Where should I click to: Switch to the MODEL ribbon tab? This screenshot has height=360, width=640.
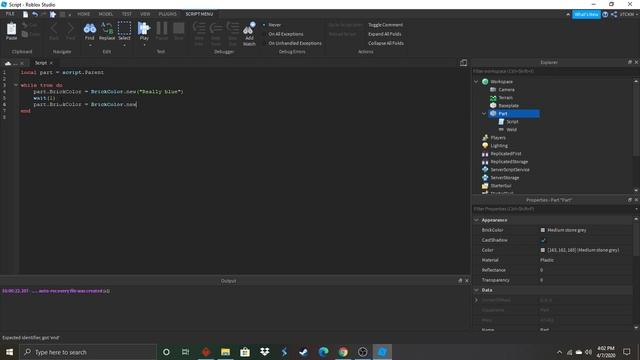point(106,14)
